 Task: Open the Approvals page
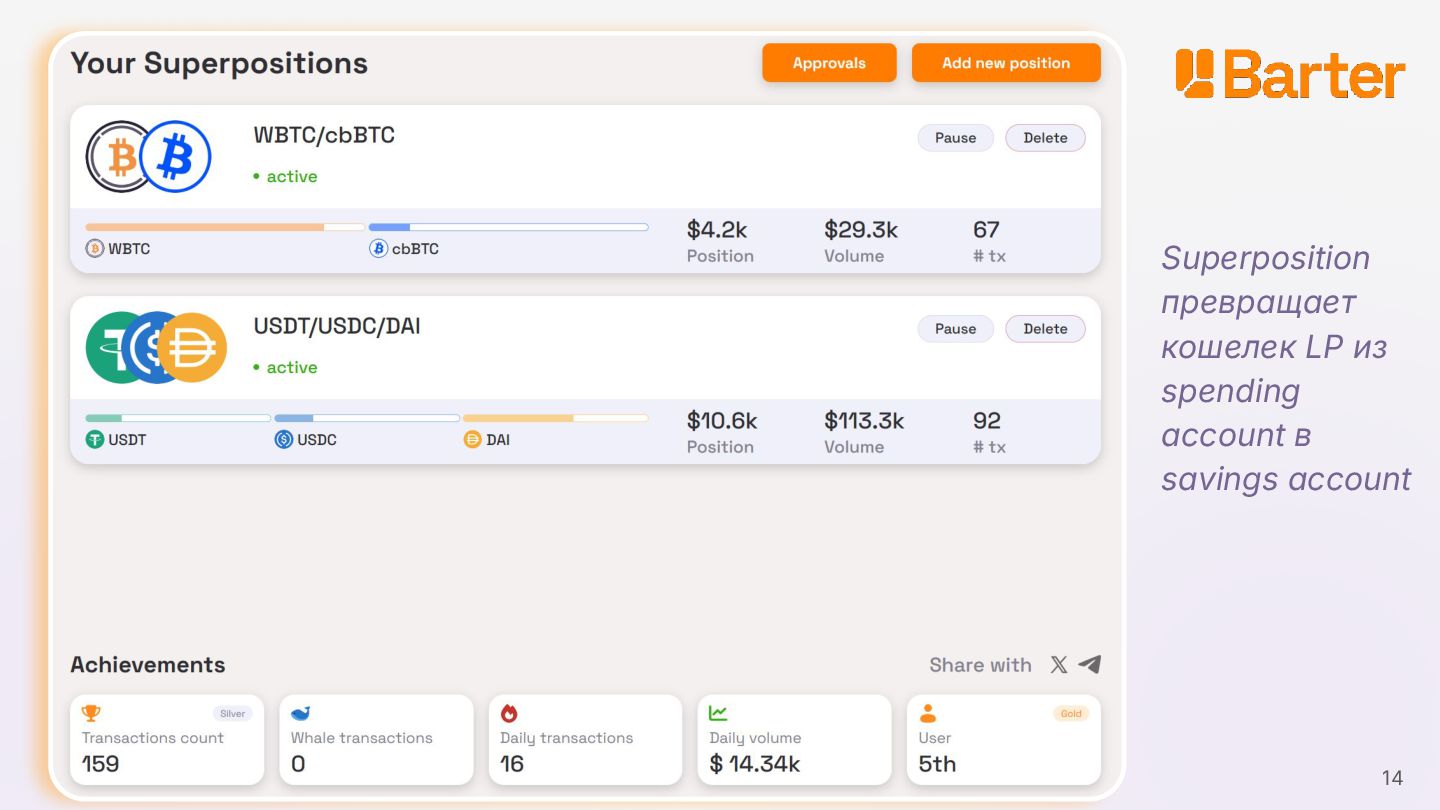click(x=829, y=63)
